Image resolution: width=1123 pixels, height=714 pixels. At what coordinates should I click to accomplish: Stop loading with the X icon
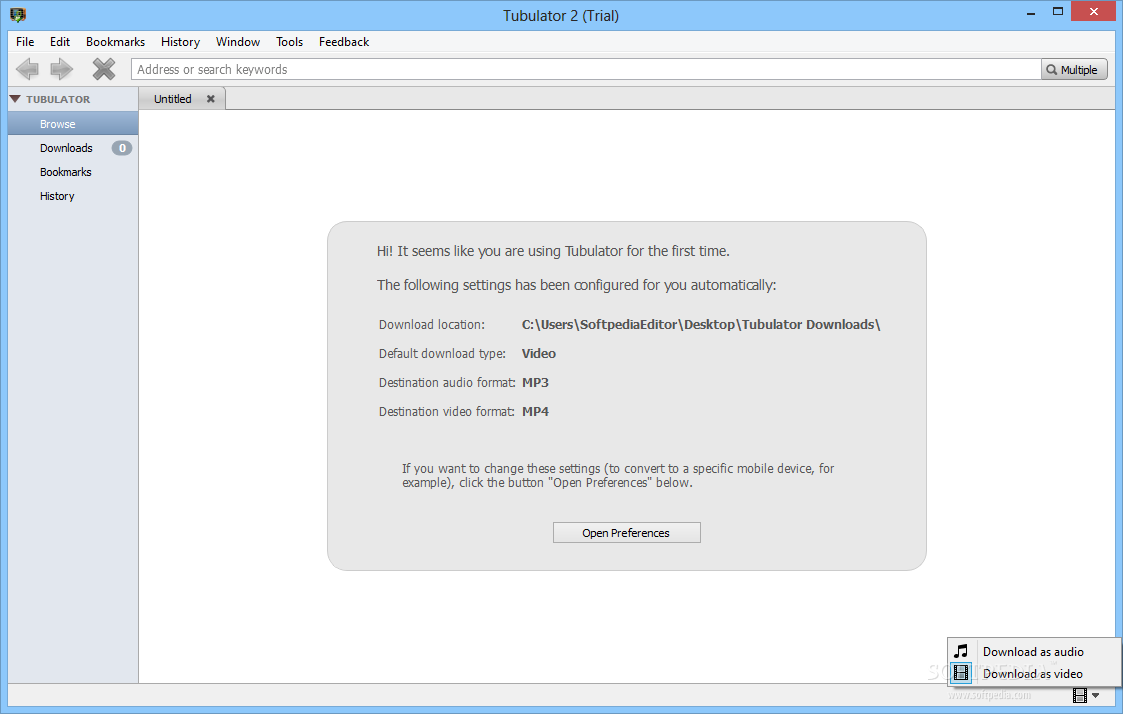(104, 69)
